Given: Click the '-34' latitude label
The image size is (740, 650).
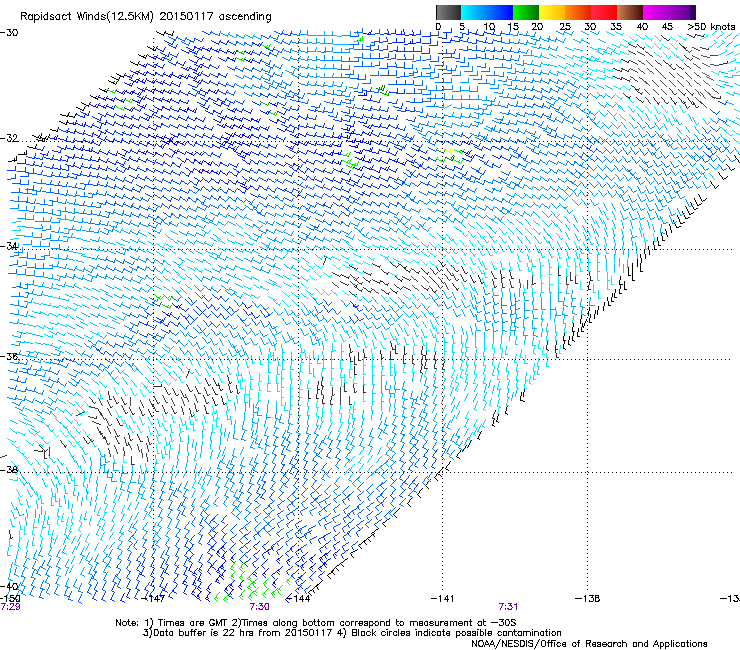Looking at the screenshot, I should point(9,246).
